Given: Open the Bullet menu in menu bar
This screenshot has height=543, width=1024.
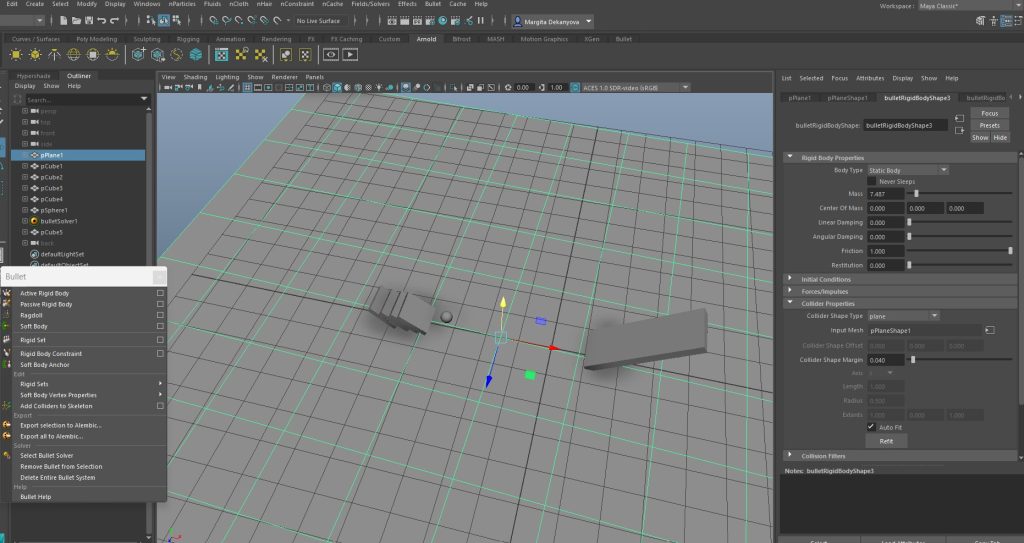Looking at the screenshot, I should pos(433,4).
